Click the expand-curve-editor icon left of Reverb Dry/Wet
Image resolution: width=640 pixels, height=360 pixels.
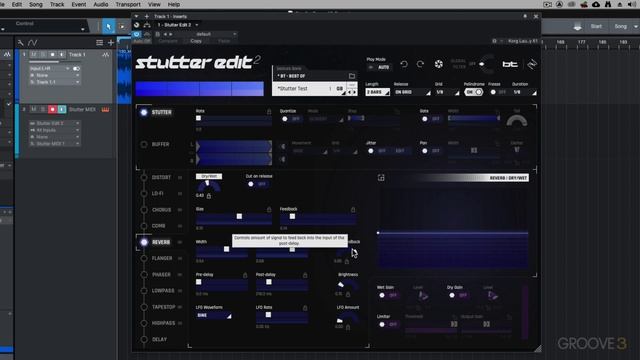coord(381,178)
